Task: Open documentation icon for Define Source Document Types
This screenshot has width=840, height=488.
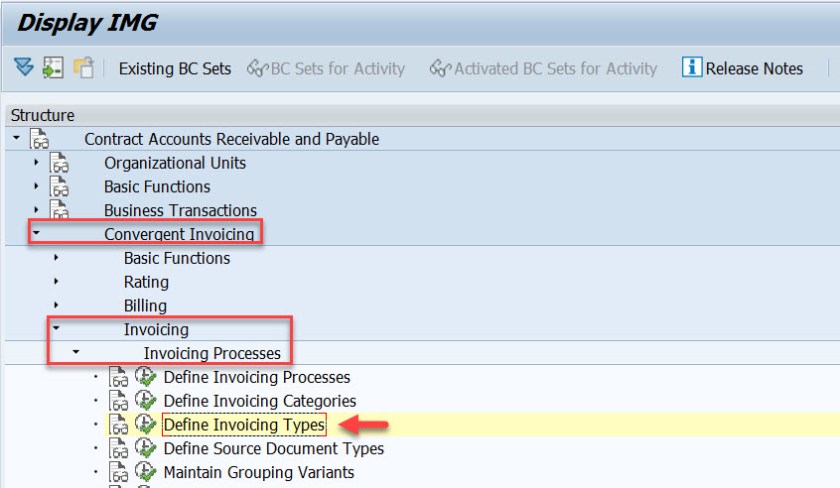Action: 119,449
